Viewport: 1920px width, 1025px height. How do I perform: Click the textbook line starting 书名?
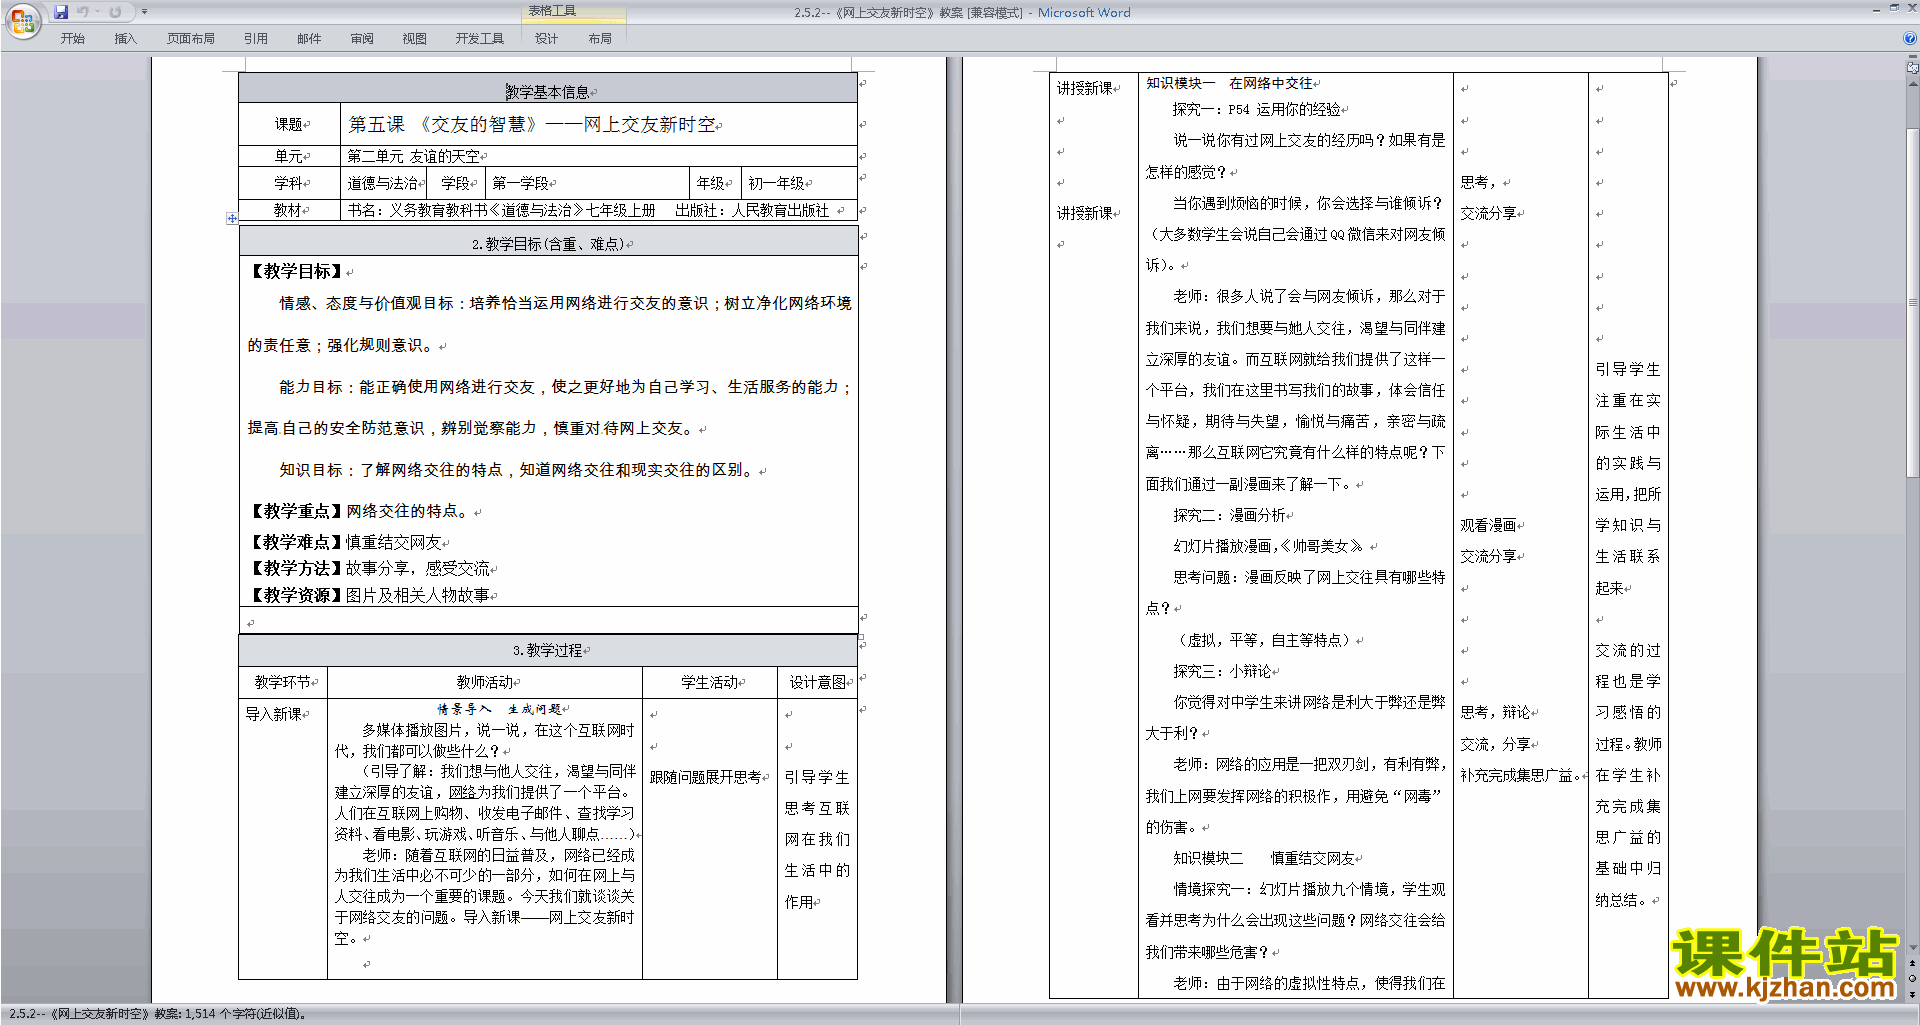point(588,210)
